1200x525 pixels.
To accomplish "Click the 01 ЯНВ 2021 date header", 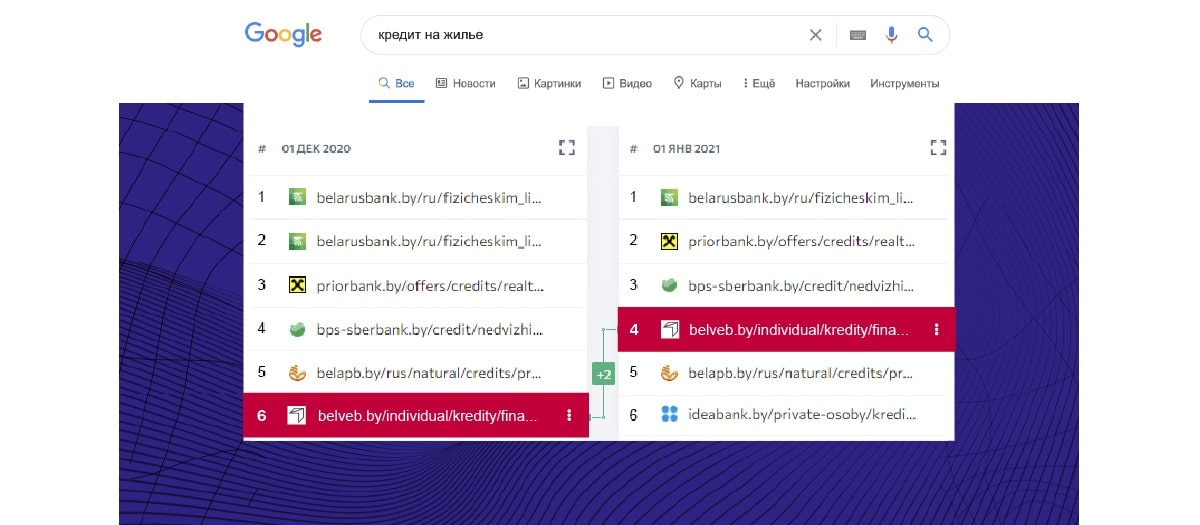I will [687, 149].
